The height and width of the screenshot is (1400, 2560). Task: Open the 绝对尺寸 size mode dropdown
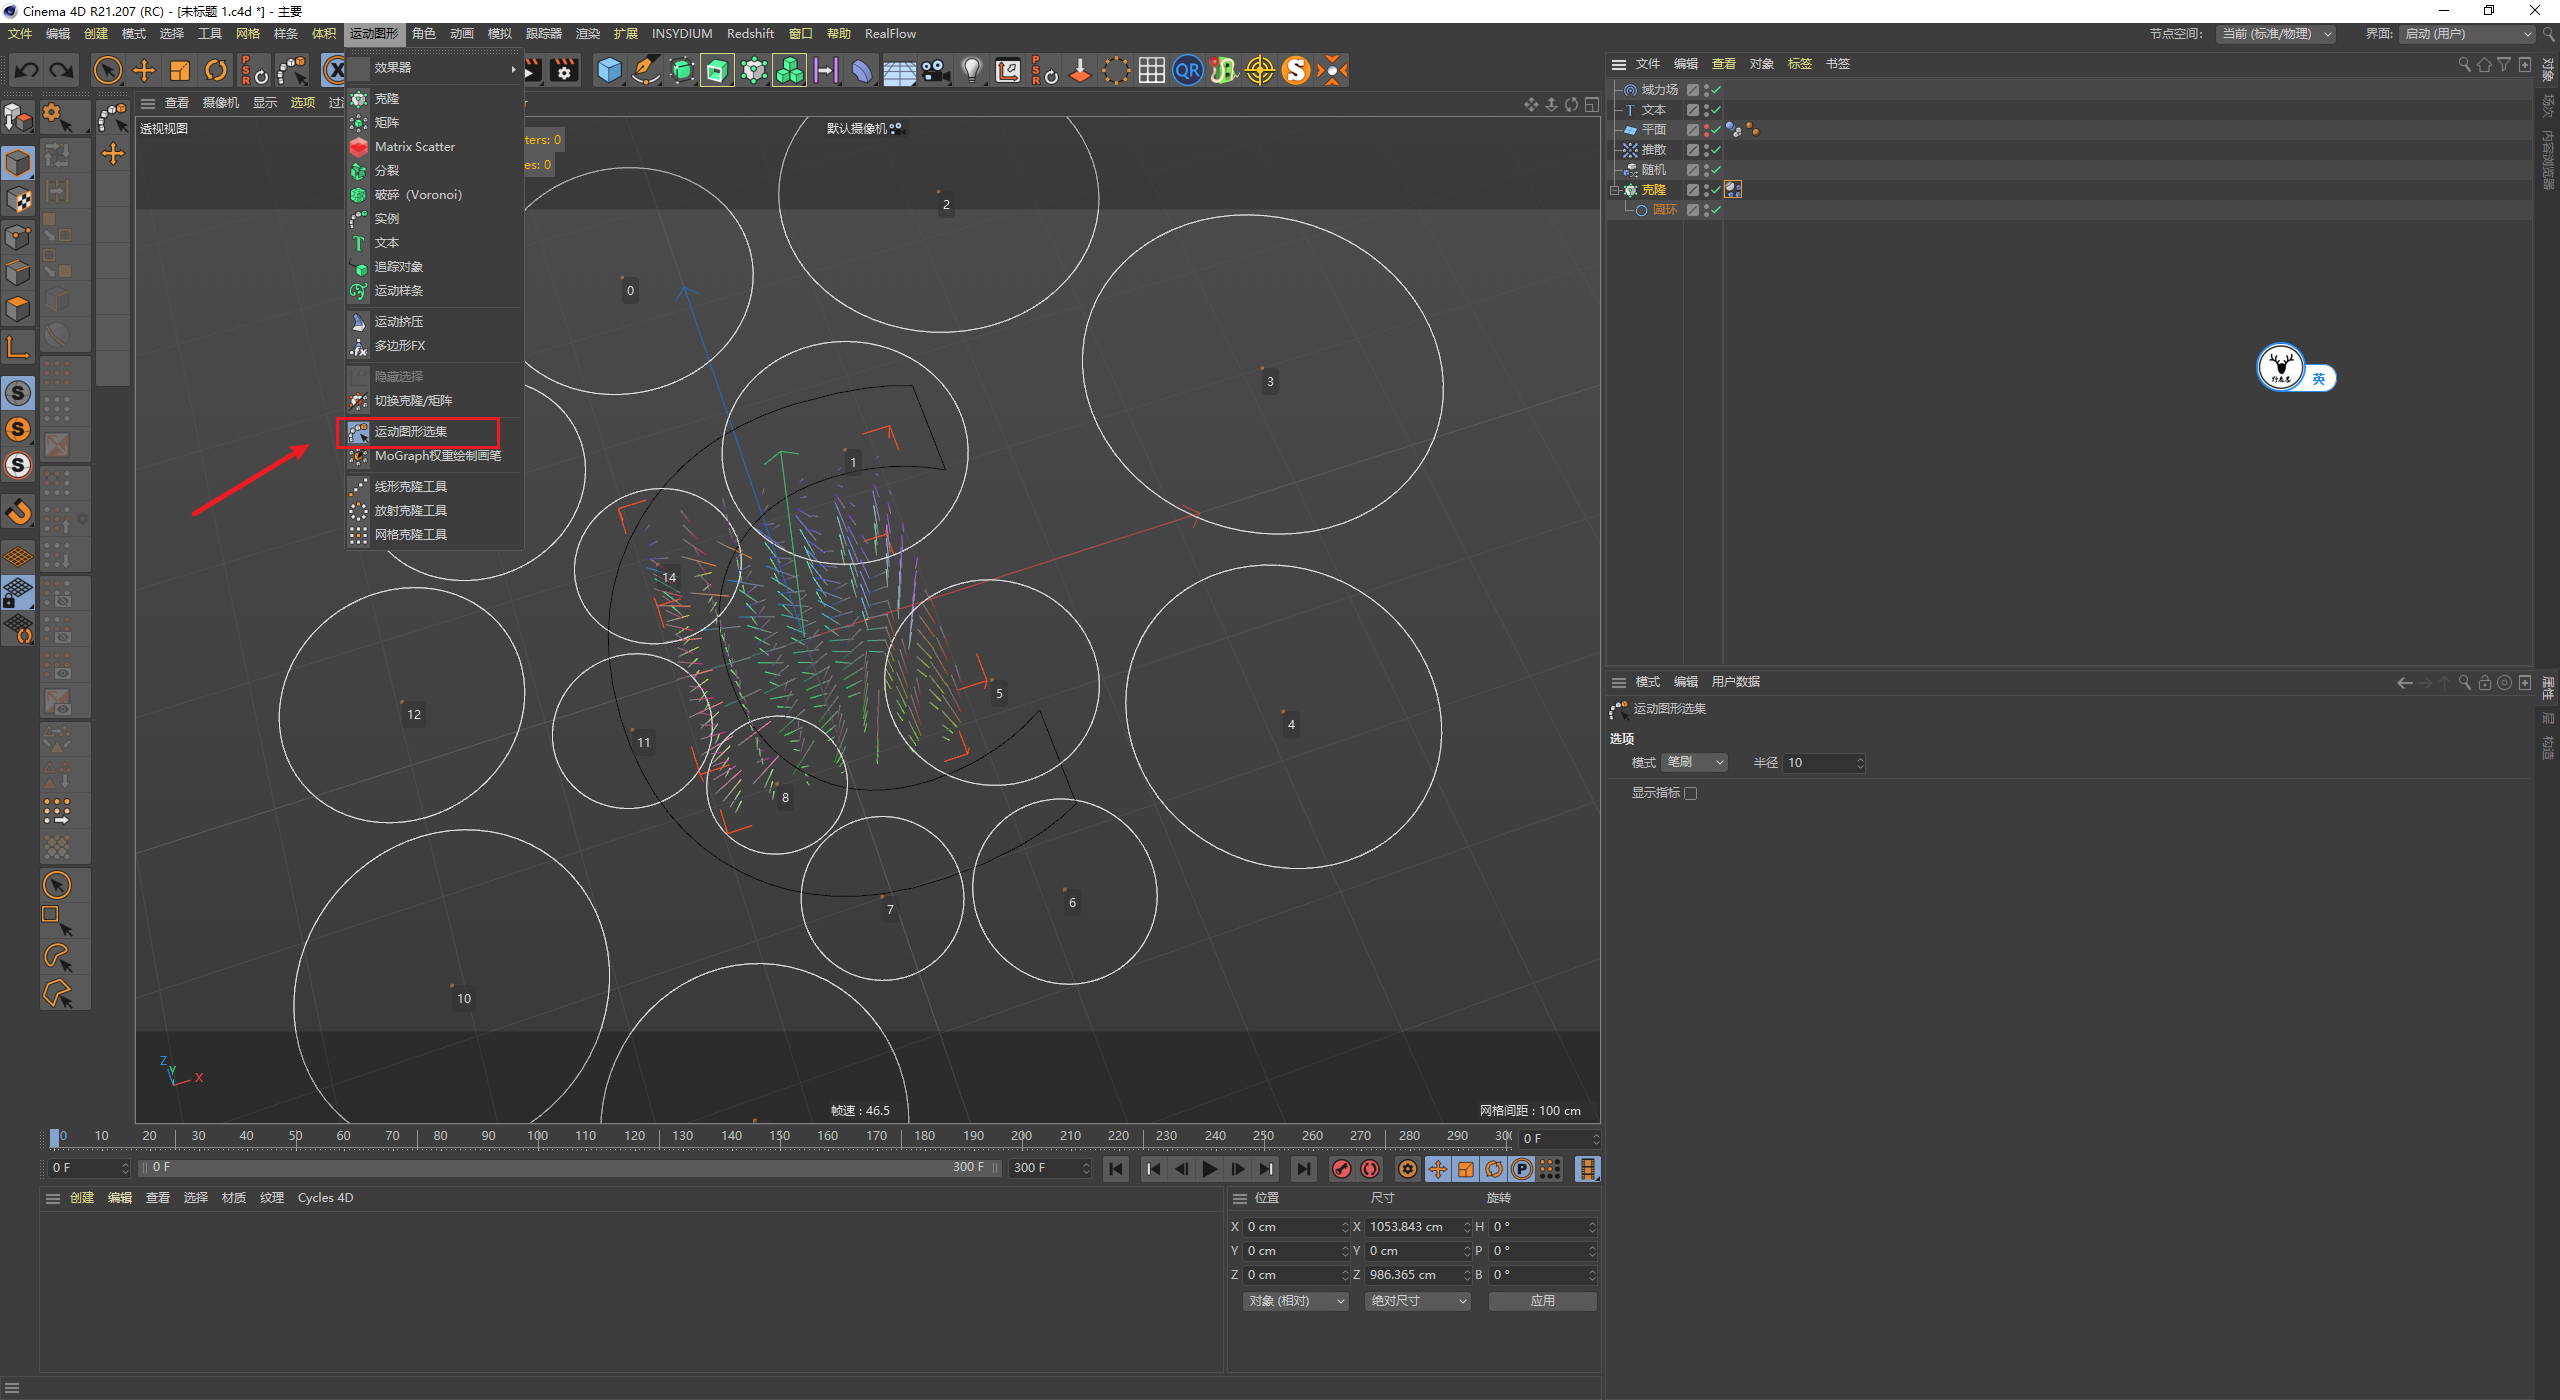point(1417,1301)
